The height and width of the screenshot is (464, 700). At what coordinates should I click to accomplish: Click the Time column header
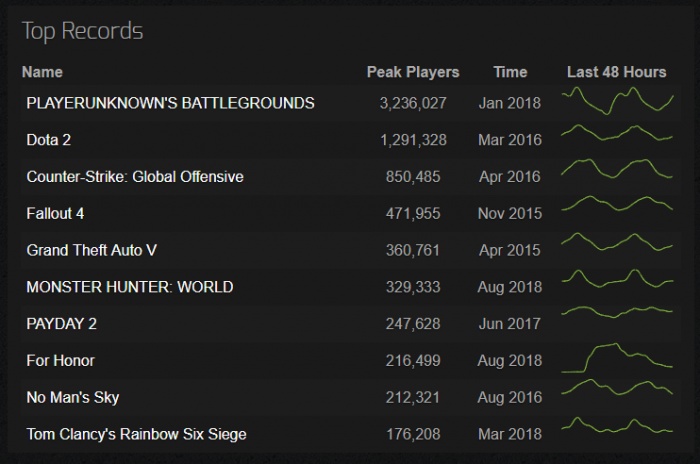pyautogui.click(x=510, y=72)
